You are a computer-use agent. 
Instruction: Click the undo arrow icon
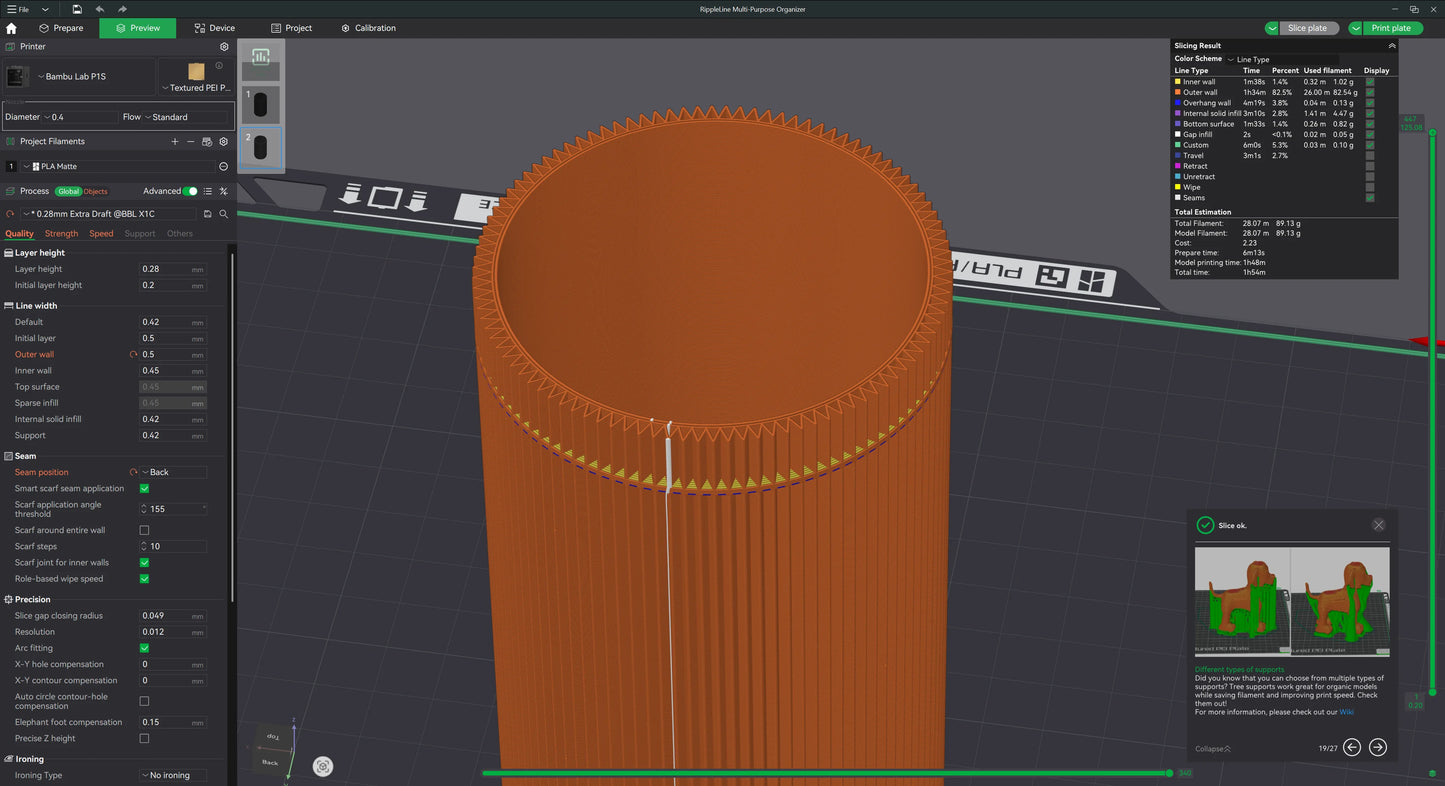100,9
